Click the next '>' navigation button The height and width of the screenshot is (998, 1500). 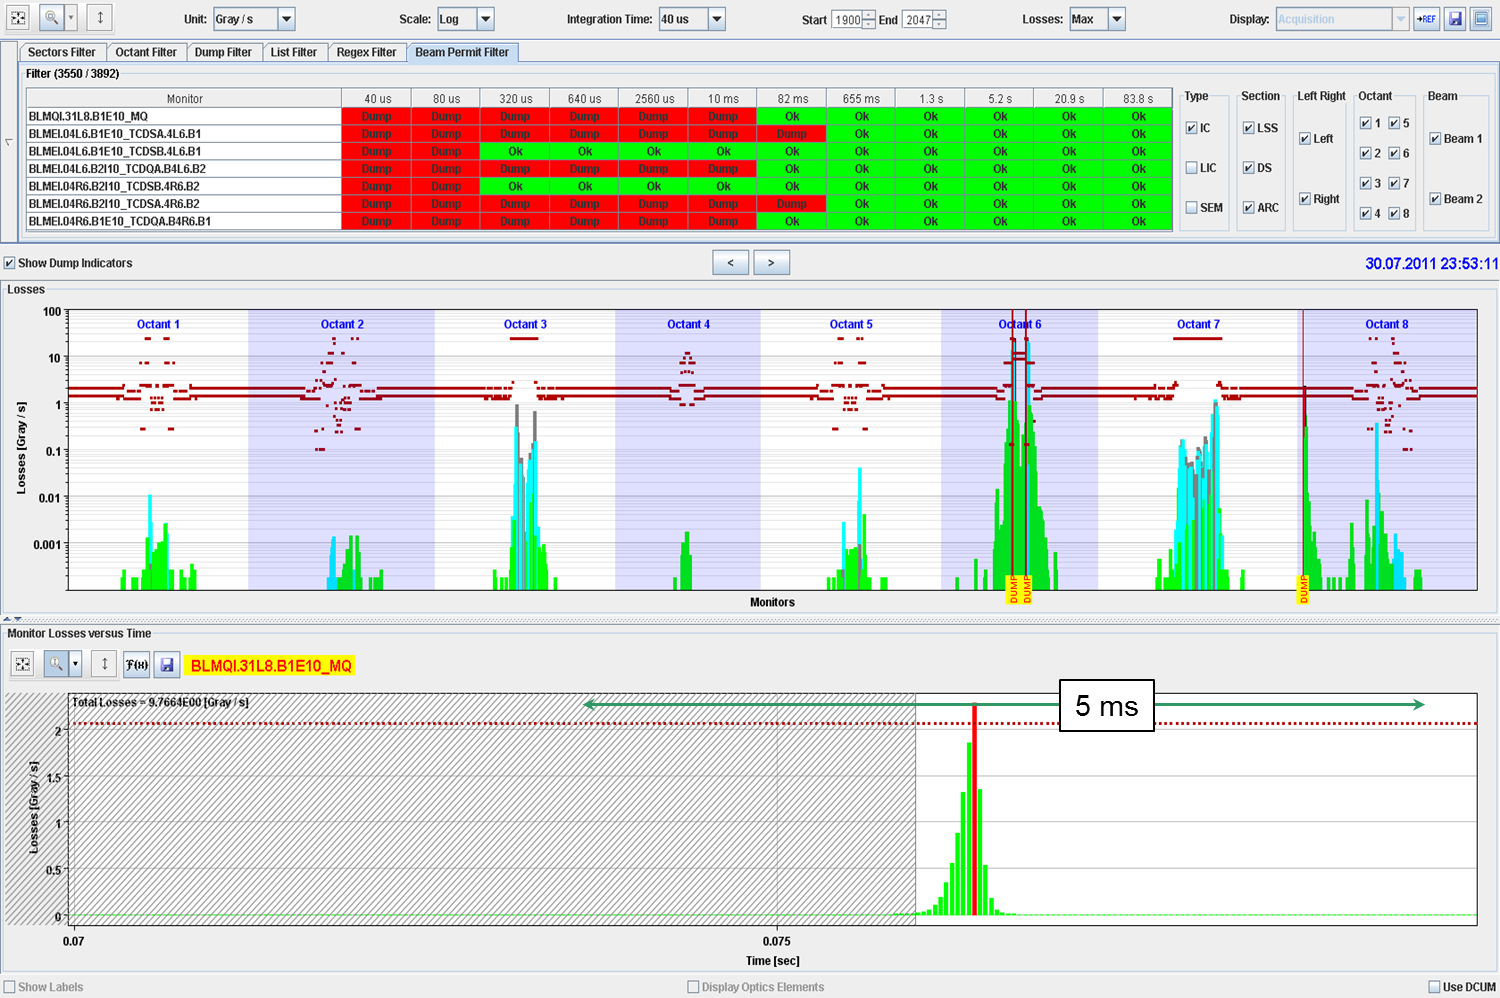coord(771,263)
